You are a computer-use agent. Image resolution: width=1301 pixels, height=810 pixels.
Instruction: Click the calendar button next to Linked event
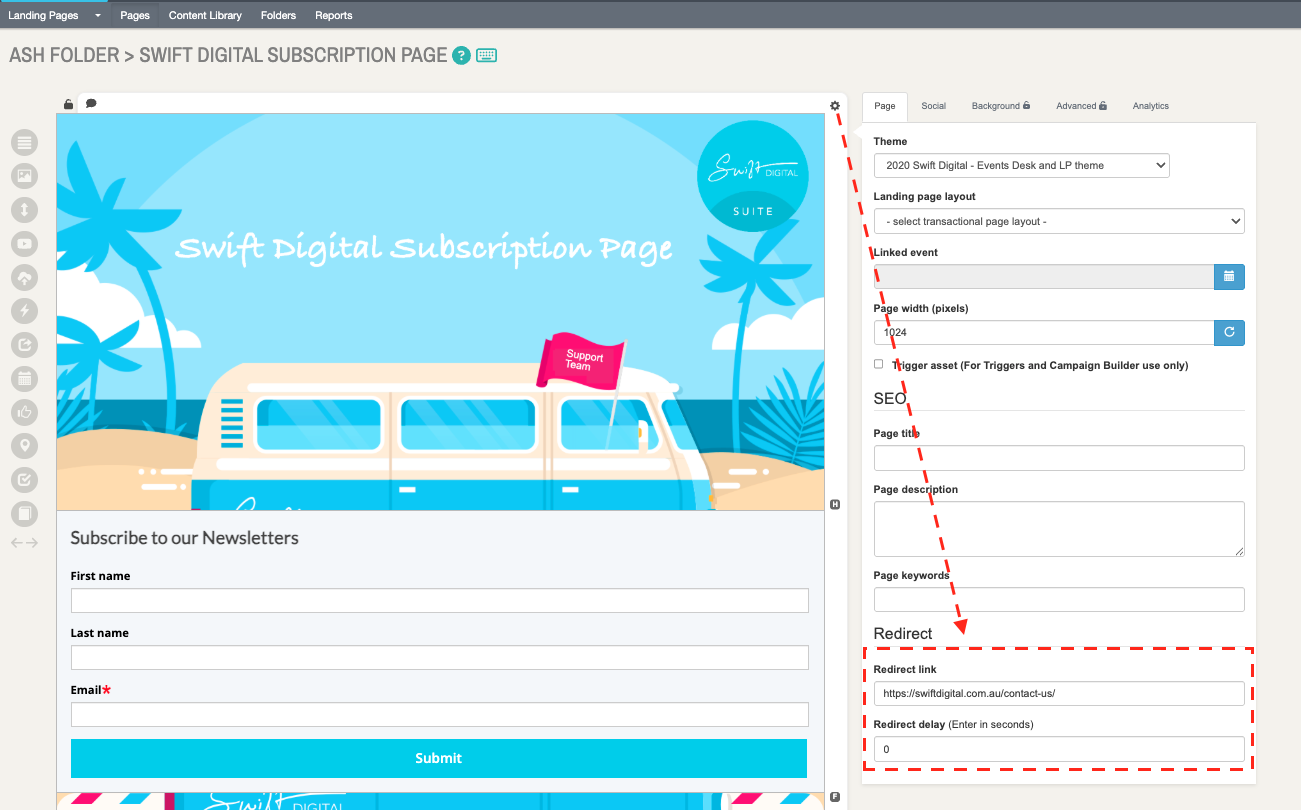(x=1230, y=277)
